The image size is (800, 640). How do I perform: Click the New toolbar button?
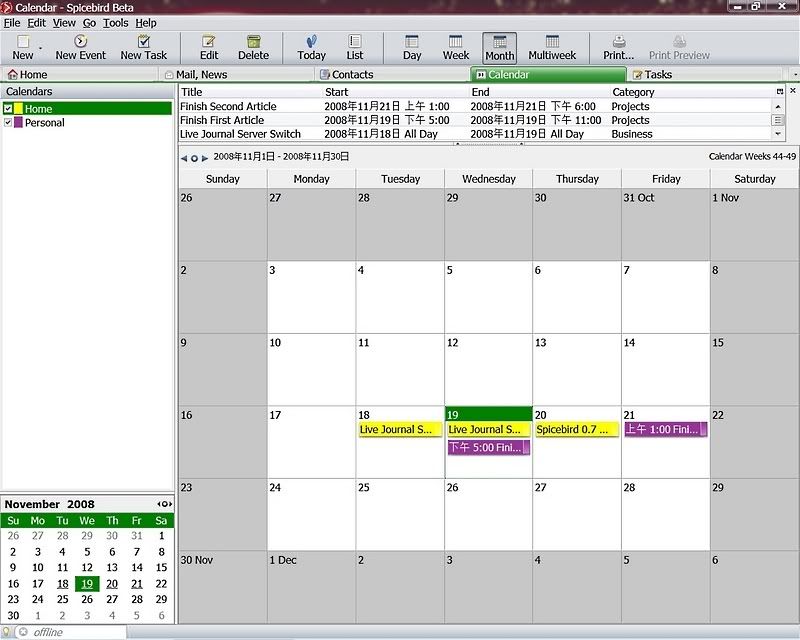coord(23,47)
